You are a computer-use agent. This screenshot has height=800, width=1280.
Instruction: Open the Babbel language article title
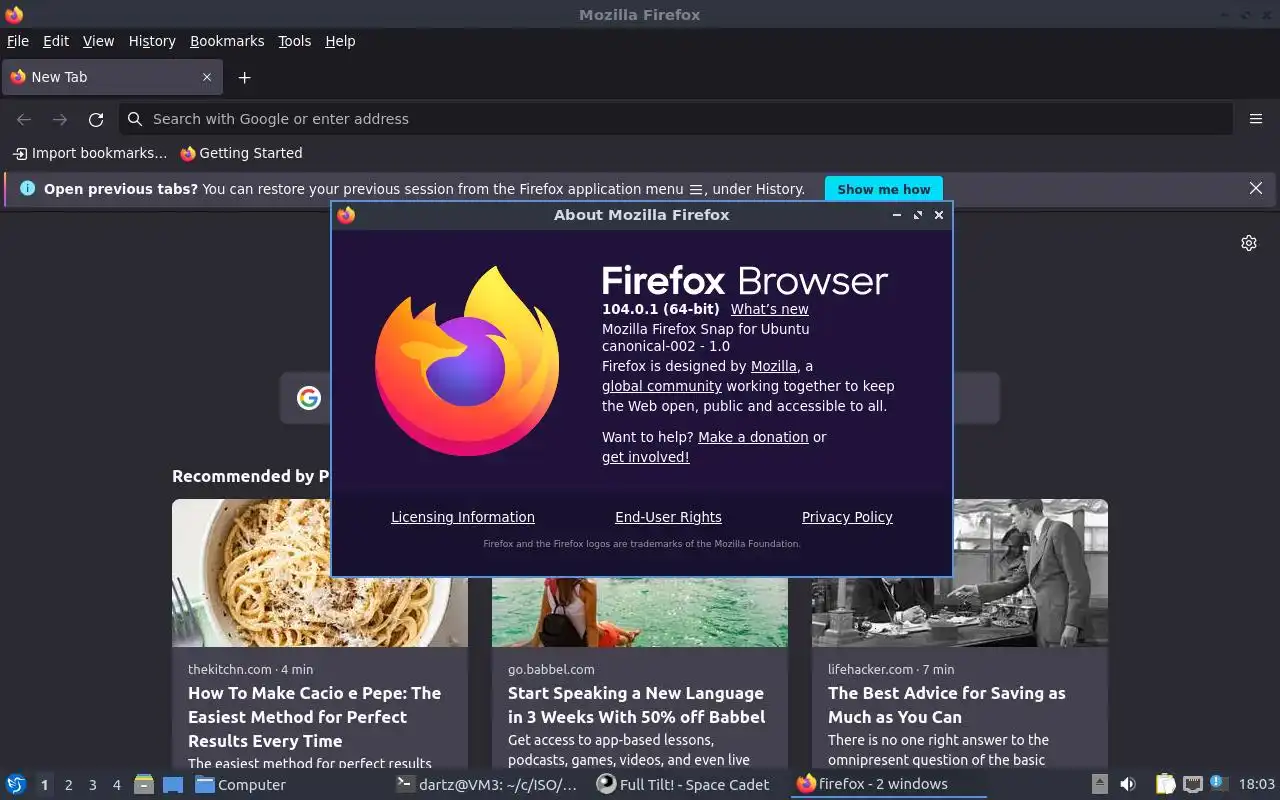[x=636, y=705]
